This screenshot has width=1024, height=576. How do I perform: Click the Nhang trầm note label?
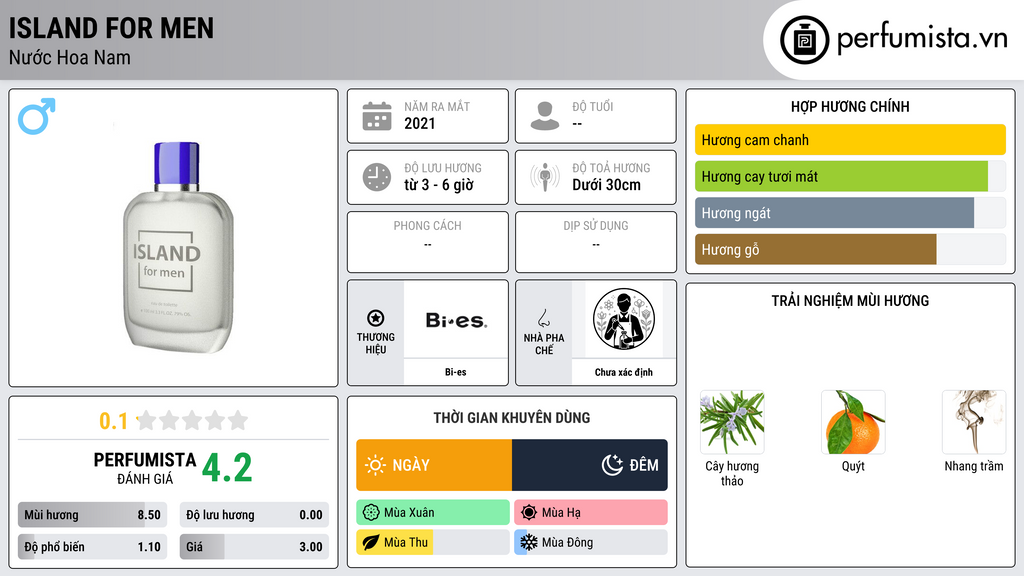click(x=974, y=466)
